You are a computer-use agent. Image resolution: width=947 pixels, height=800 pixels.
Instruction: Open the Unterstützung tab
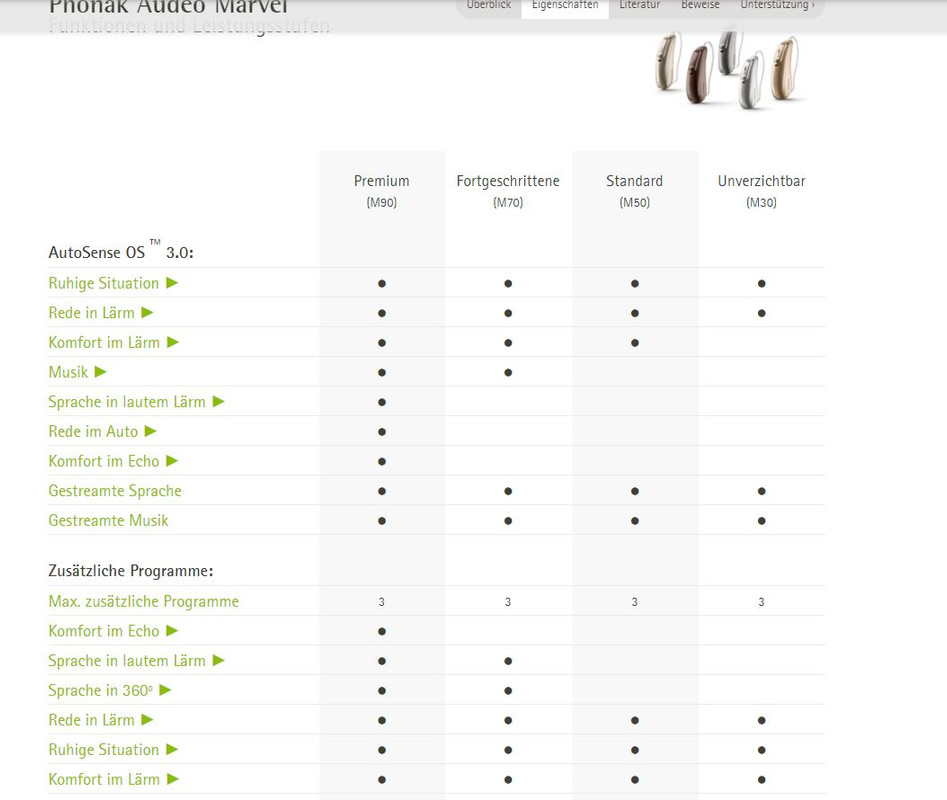777,5
